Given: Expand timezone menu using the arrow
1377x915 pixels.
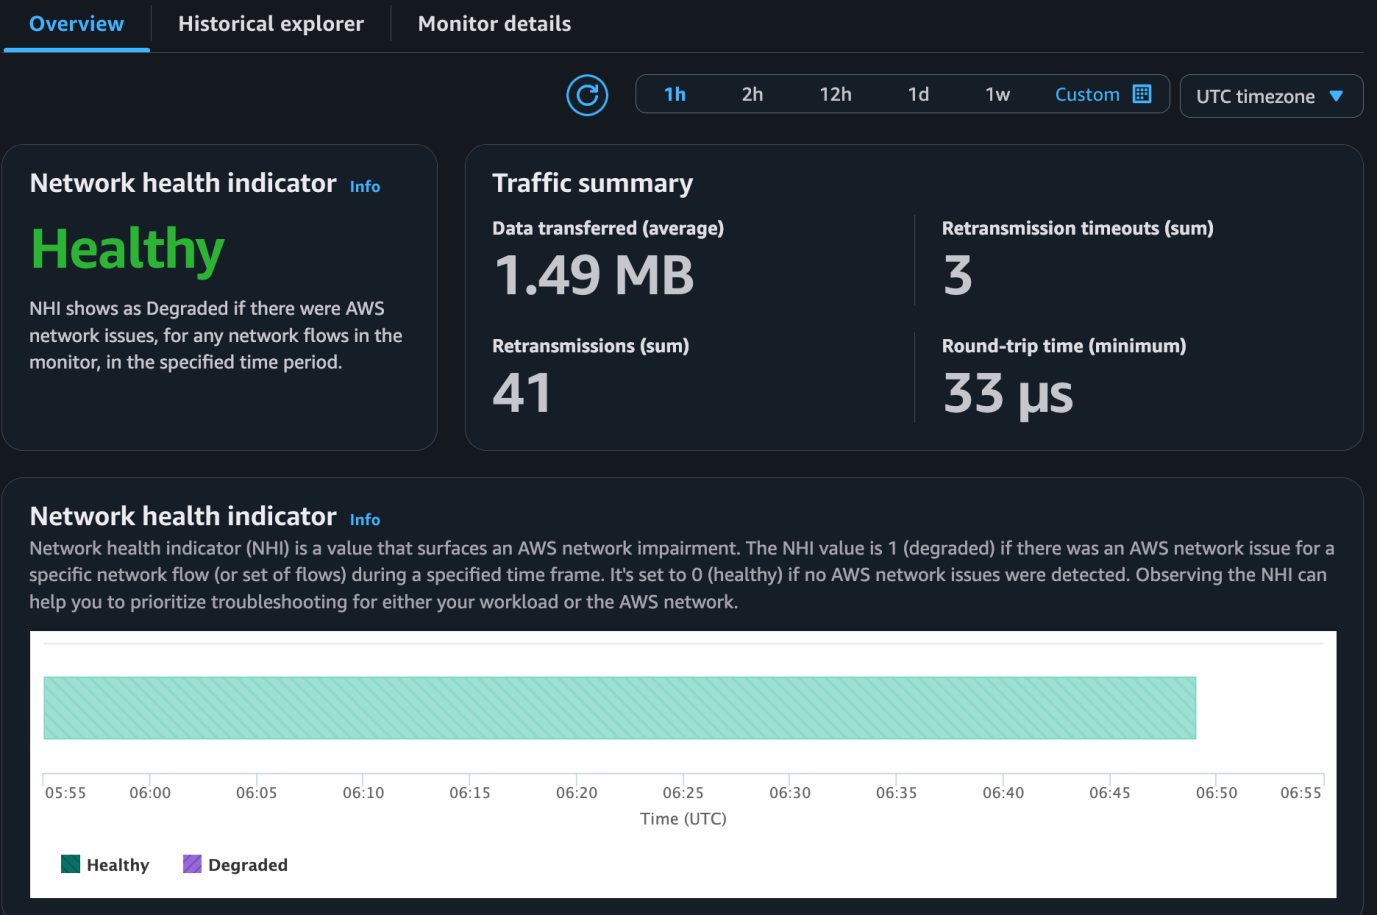Looking at the screenshot, I should click(x=1336, y=96).
